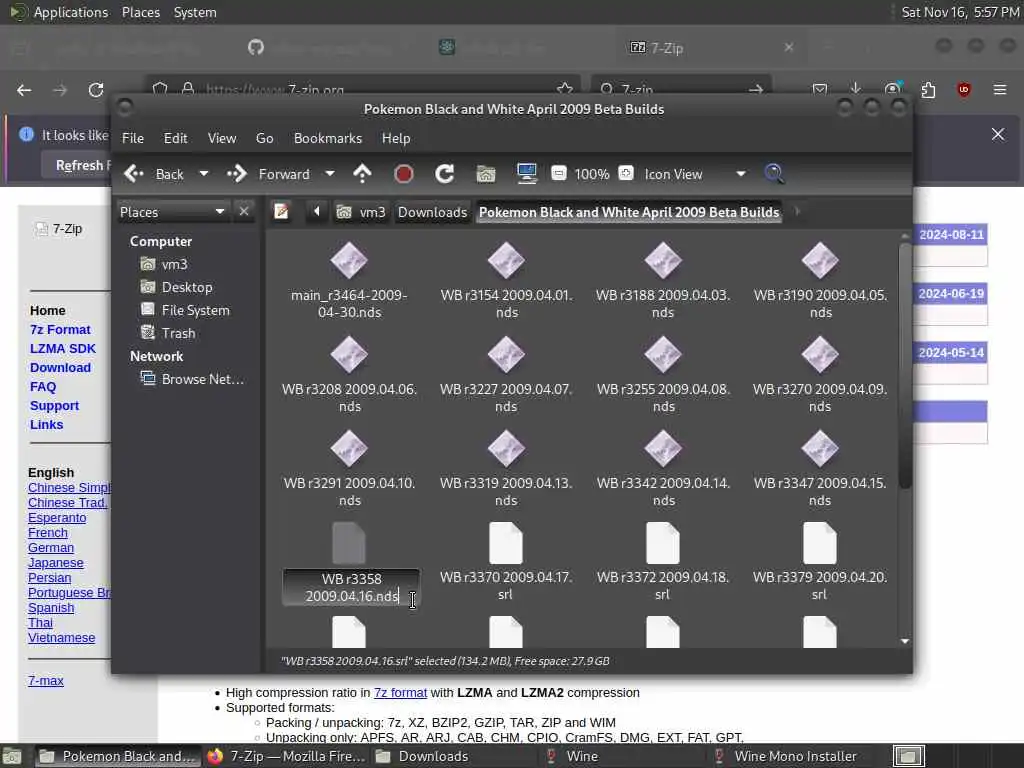Click the LZMA SDK link in Firefox
The image size is (1024, 768).
(x=63, y=348)
